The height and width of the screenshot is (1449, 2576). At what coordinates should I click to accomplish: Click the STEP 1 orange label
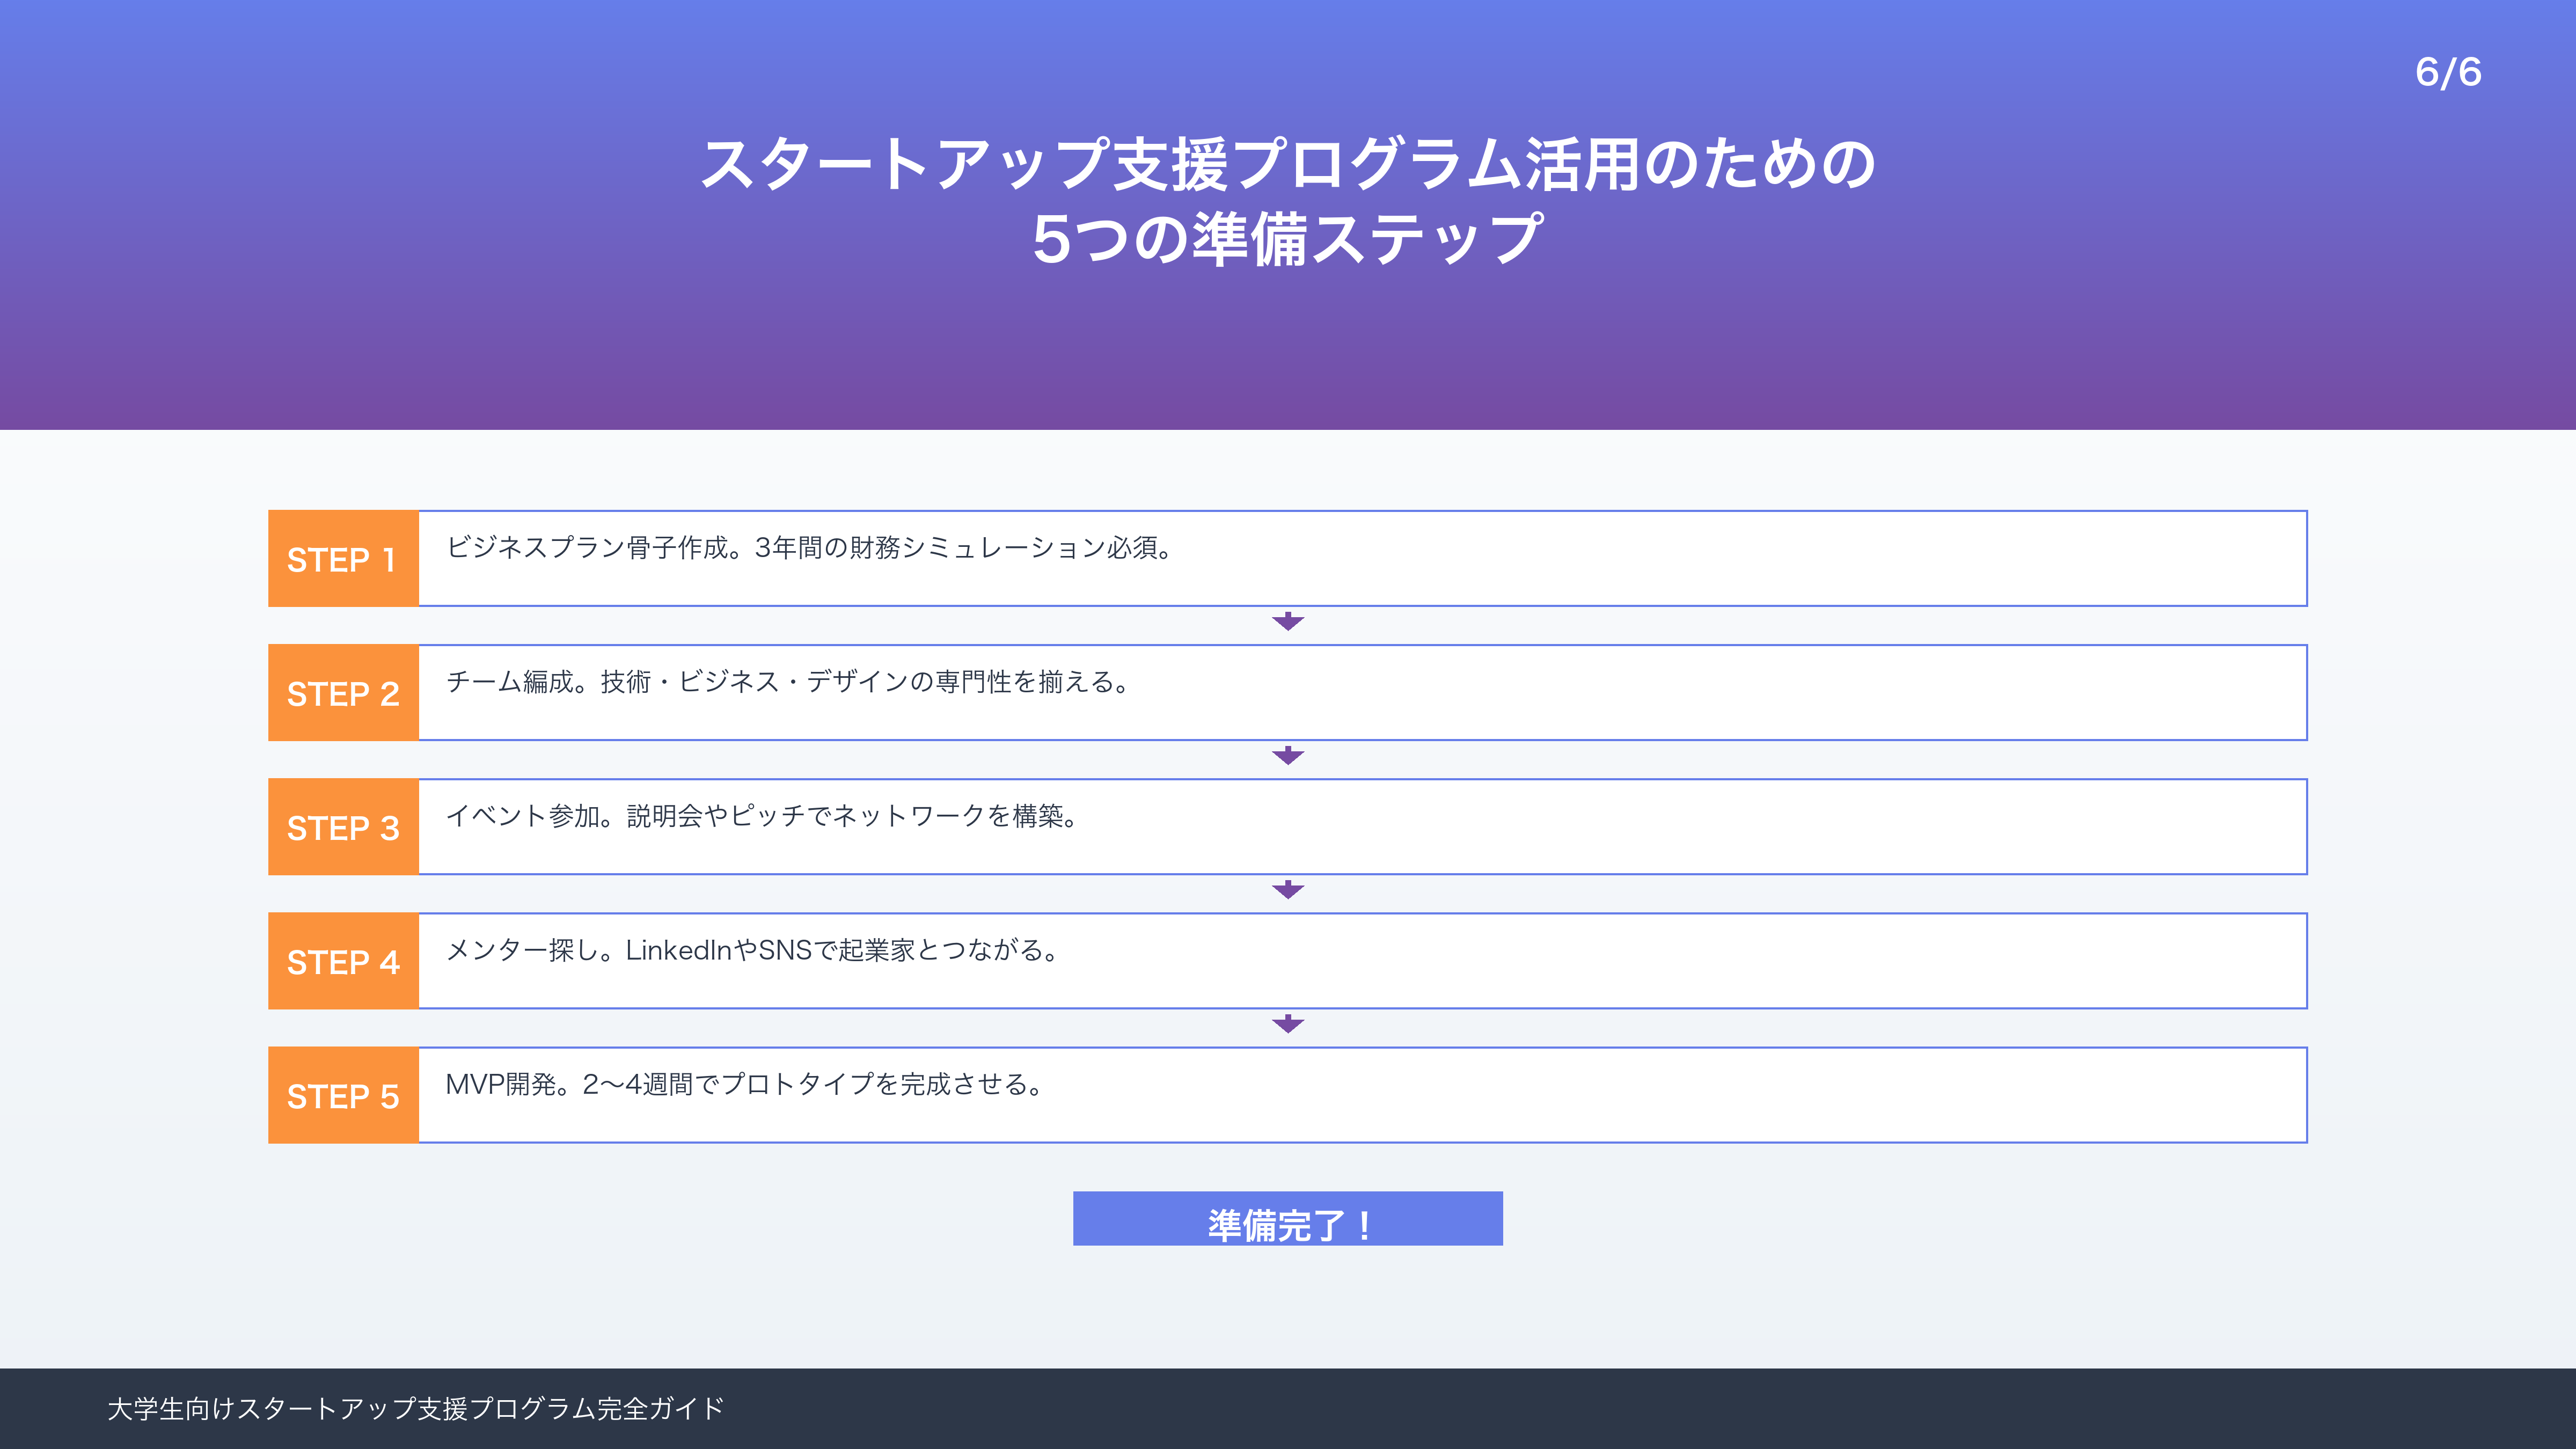(343, 558)
